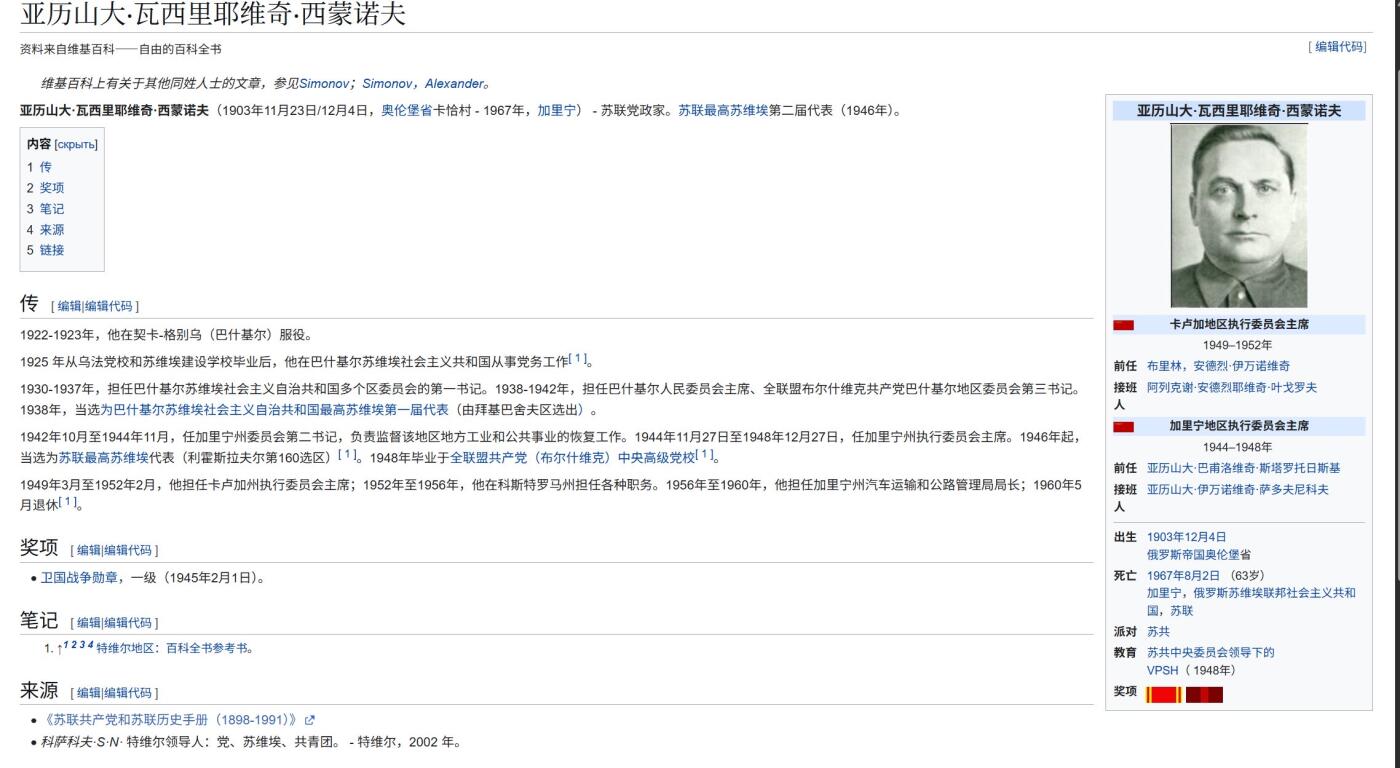The width and height of the screenshot is (1400, 768).
Task: Jump to section 1 传 in contents
Action: [x=40, y=167]
